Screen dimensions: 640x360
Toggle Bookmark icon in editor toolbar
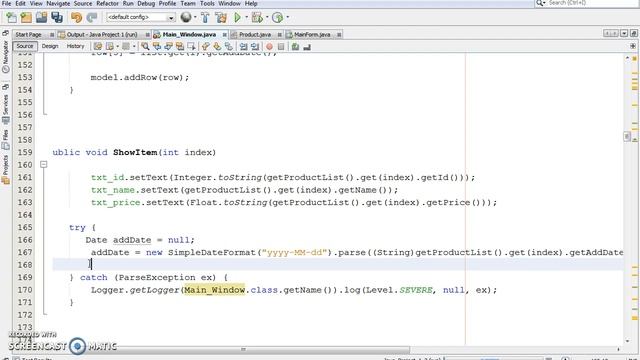229,47
